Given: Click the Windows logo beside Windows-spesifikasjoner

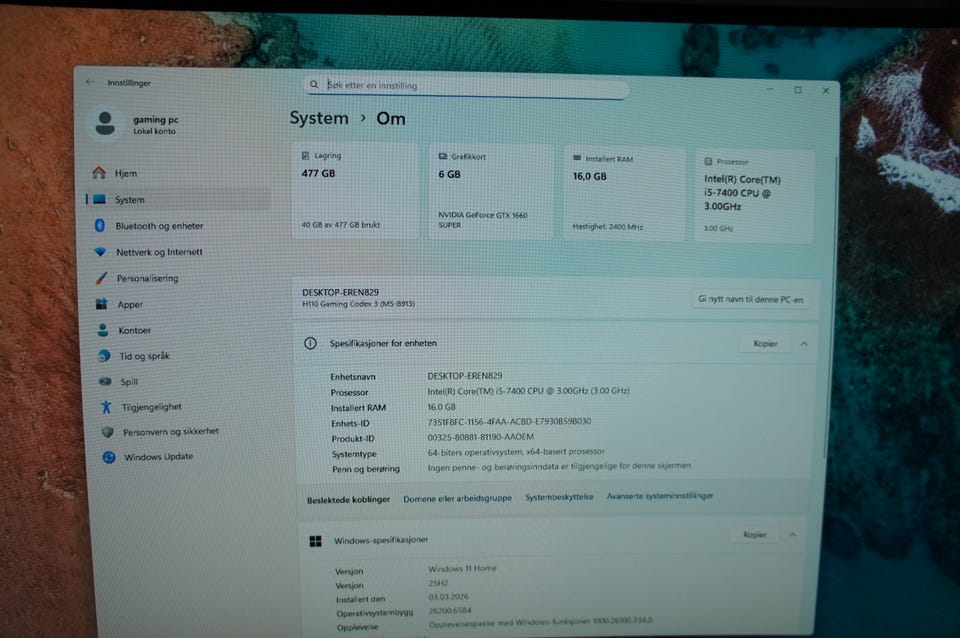Looking at the screenshot, I should (315, 541).
